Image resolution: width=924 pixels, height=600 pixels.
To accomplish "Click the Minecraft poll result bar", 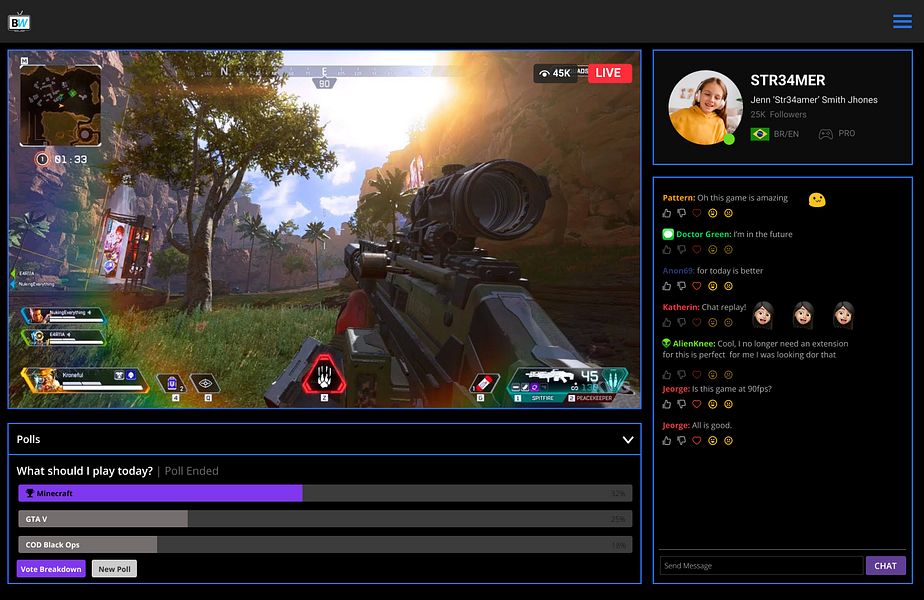I will point(160,493).
